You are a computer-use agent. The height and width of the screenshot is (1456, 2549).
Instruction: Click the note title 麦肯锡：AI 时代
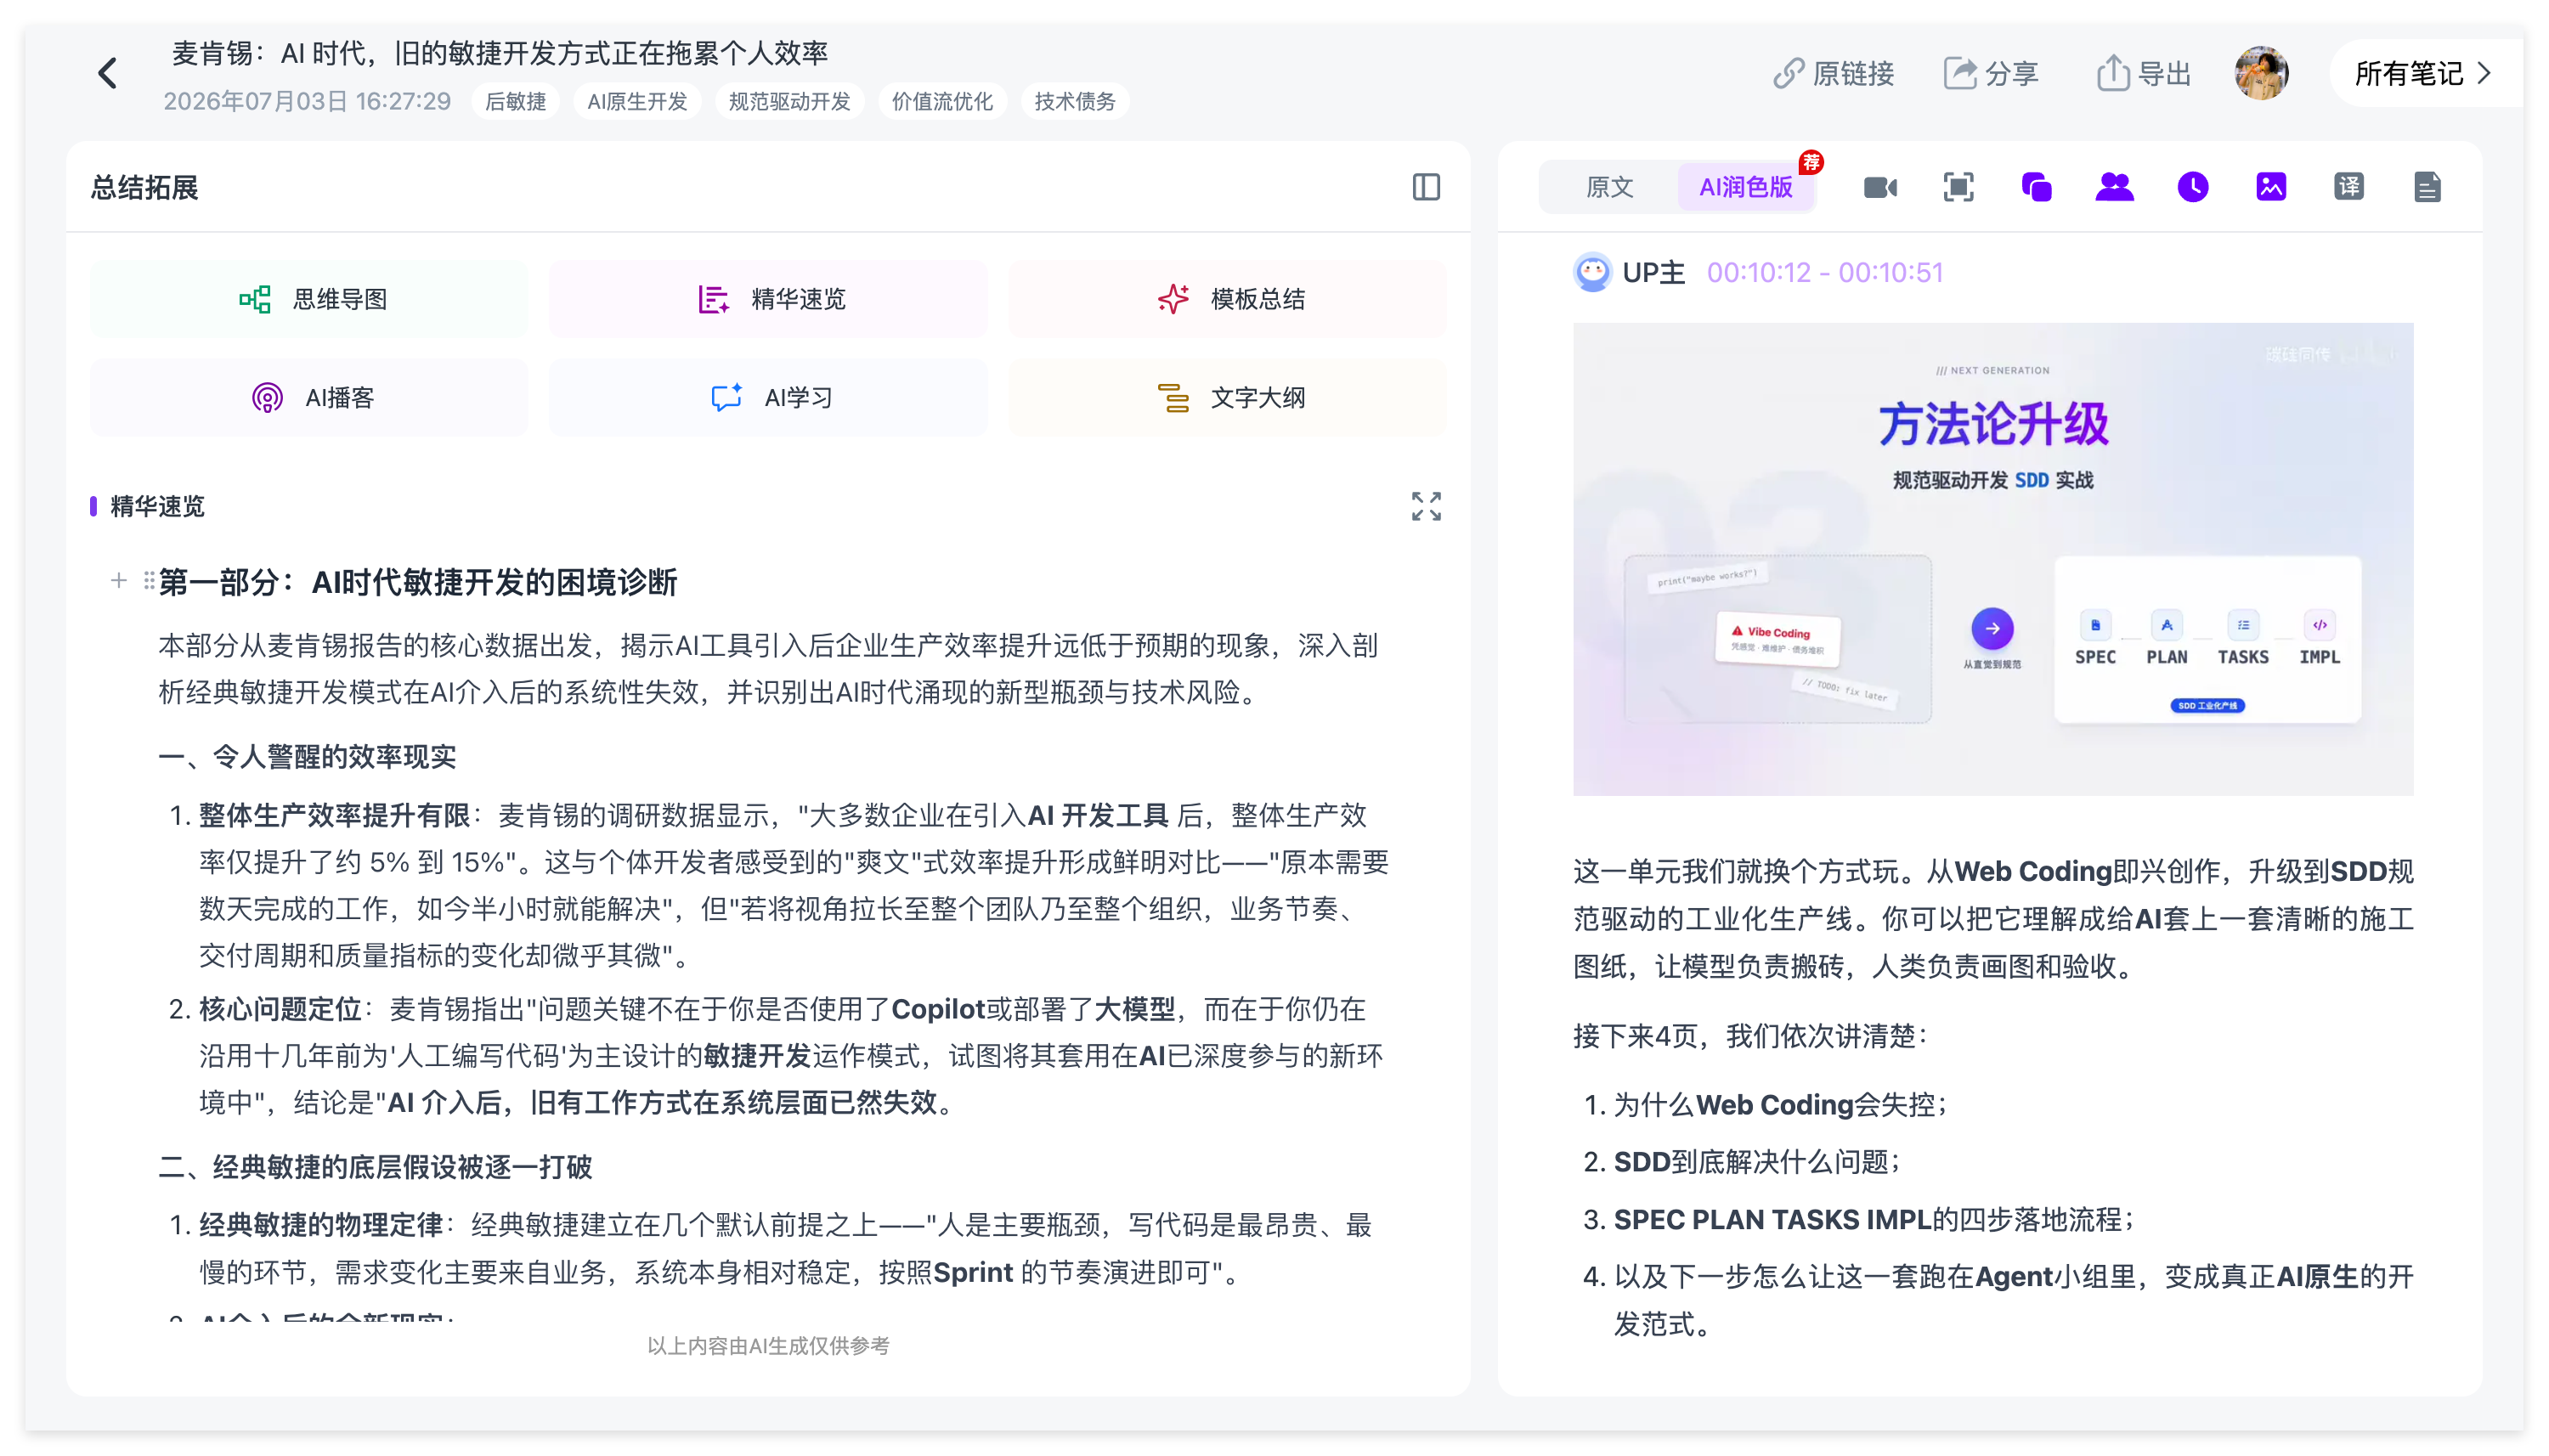(500, 53)
